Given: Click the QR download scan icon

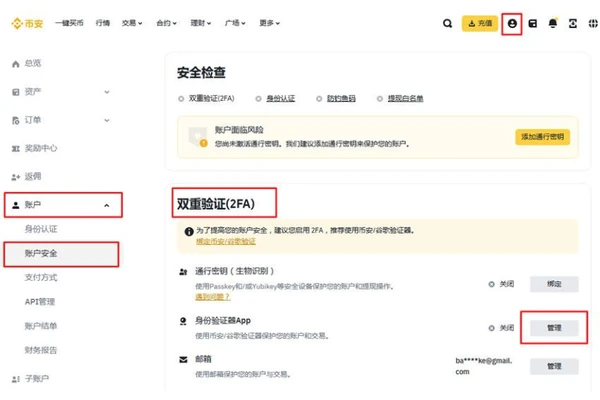Looking at the screenshot, I should [572, 23].
